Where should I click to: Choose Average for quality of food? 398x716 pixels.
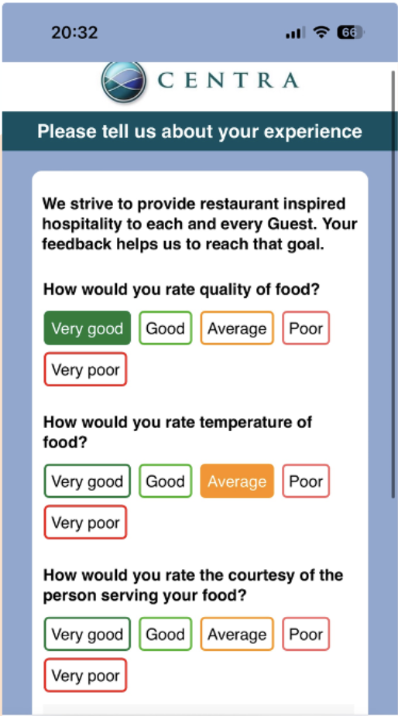pyautogui.click(x=237, y=328)
